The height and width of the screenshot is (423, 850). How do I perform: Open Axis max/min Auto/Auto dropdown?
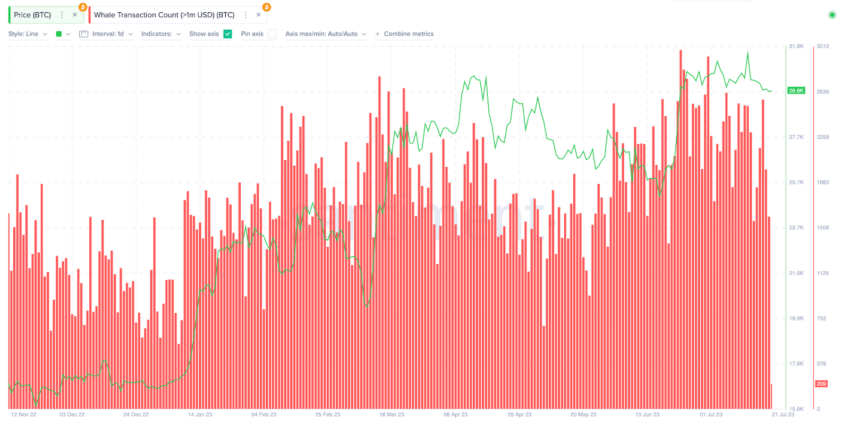pos(326,34)
